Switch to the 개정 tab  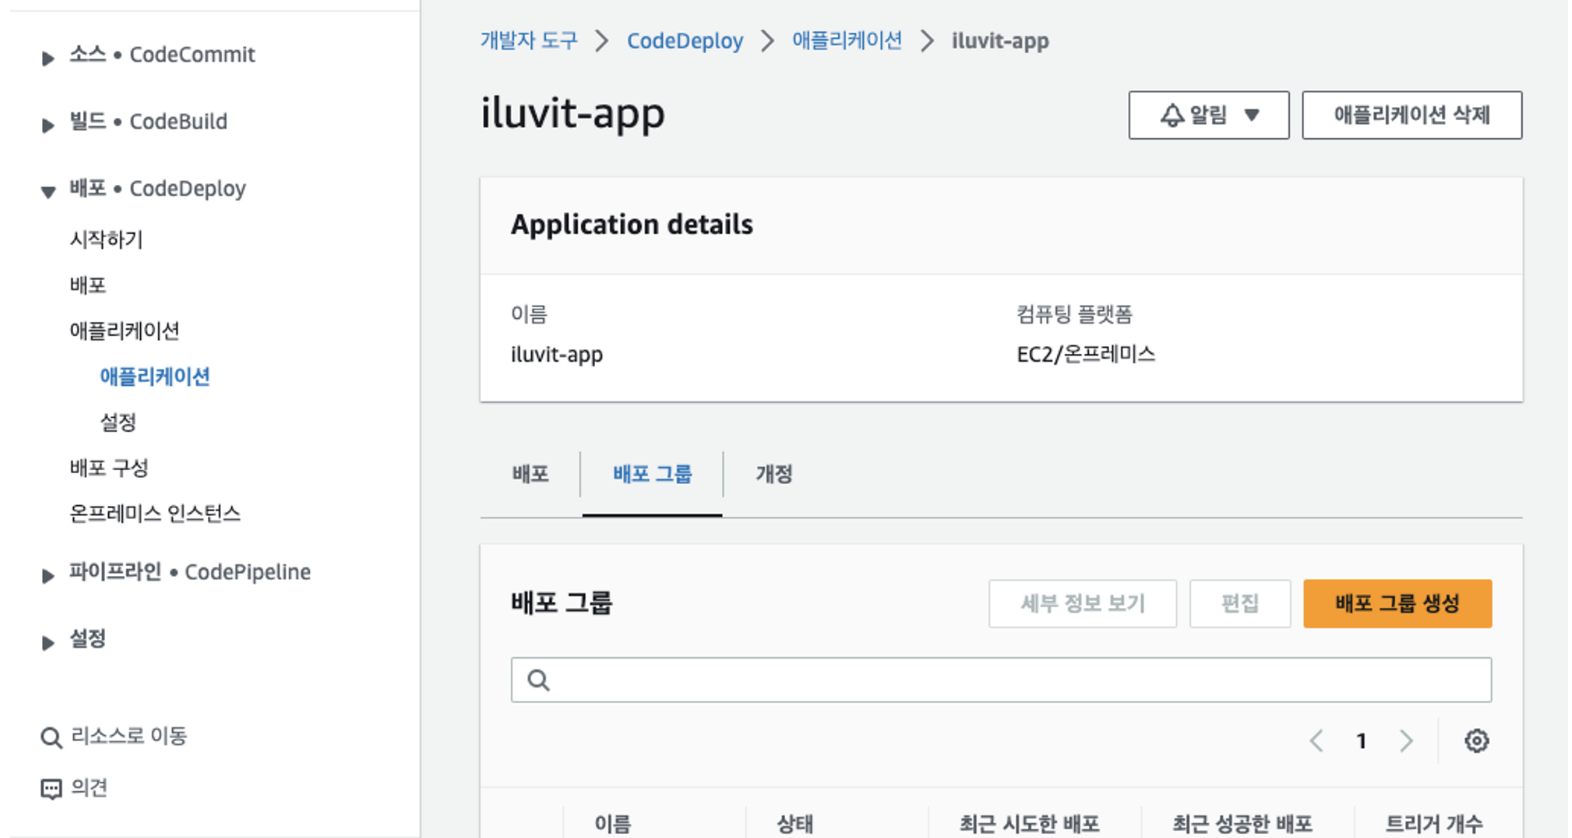774,475
